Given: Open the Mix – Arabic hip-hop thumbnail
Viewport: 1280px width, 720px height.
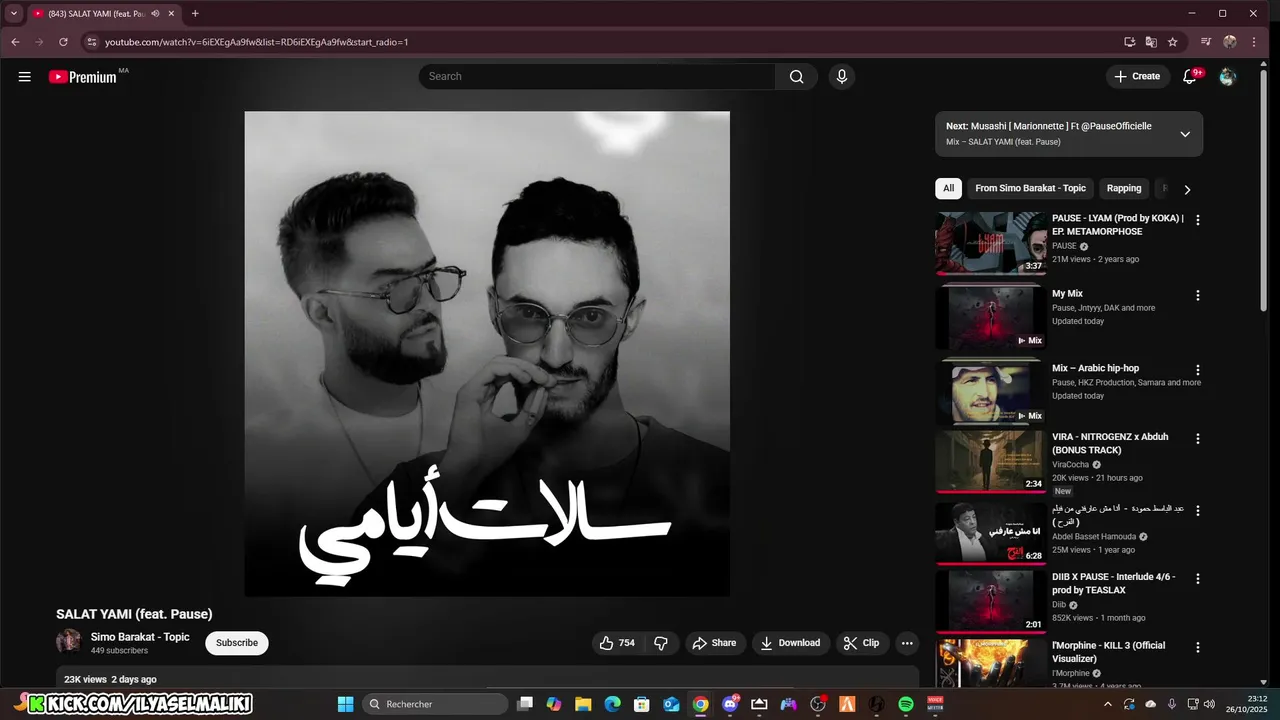Looking at the screenshot, I should coord(990,391).
